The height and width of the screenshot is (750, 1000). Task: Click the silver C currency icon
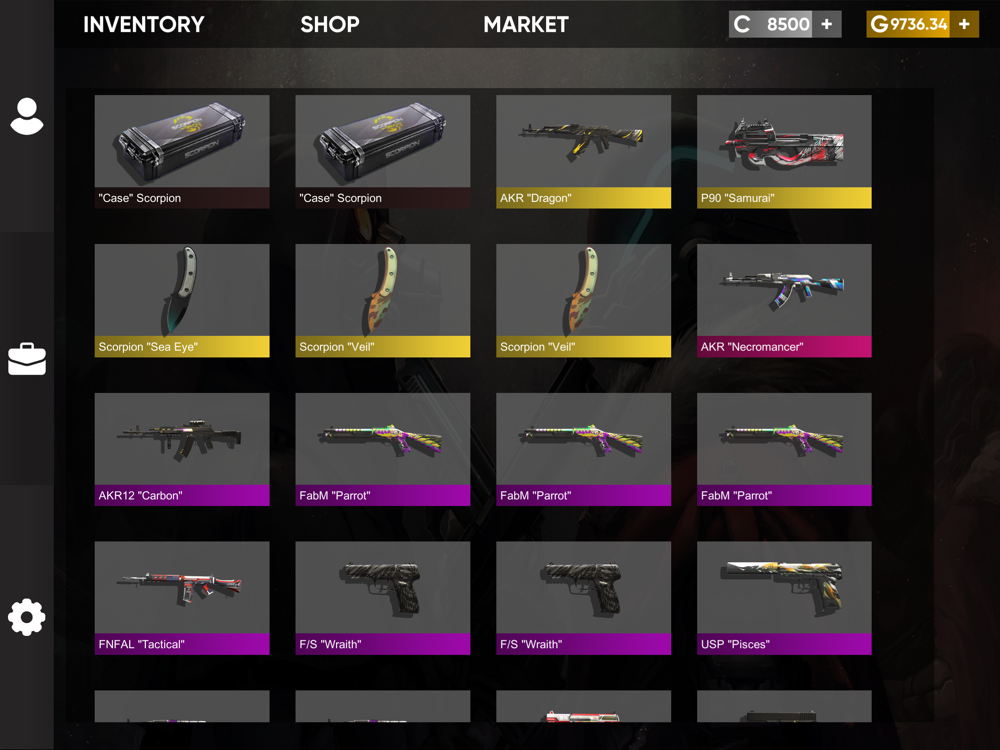point(742,24)
